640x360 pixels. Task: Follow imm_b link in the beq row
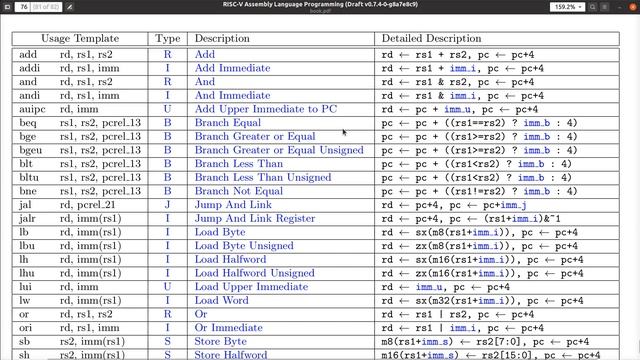[536, 123]
